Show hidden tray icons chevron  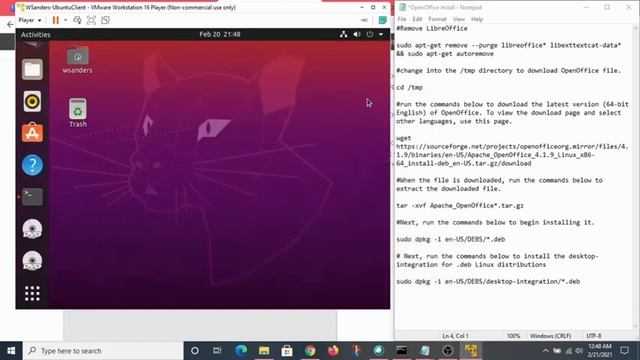pos(545,351)
